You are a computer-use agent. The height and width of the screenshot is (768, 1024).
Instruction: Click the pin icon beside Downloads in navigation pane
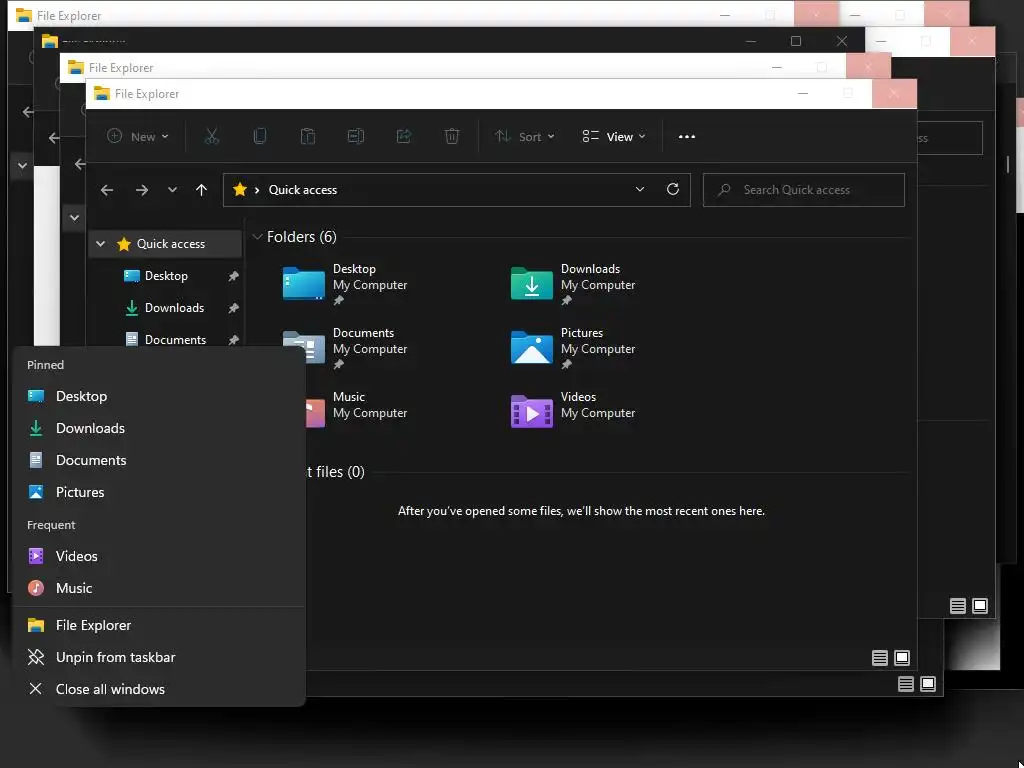[233, 308]
